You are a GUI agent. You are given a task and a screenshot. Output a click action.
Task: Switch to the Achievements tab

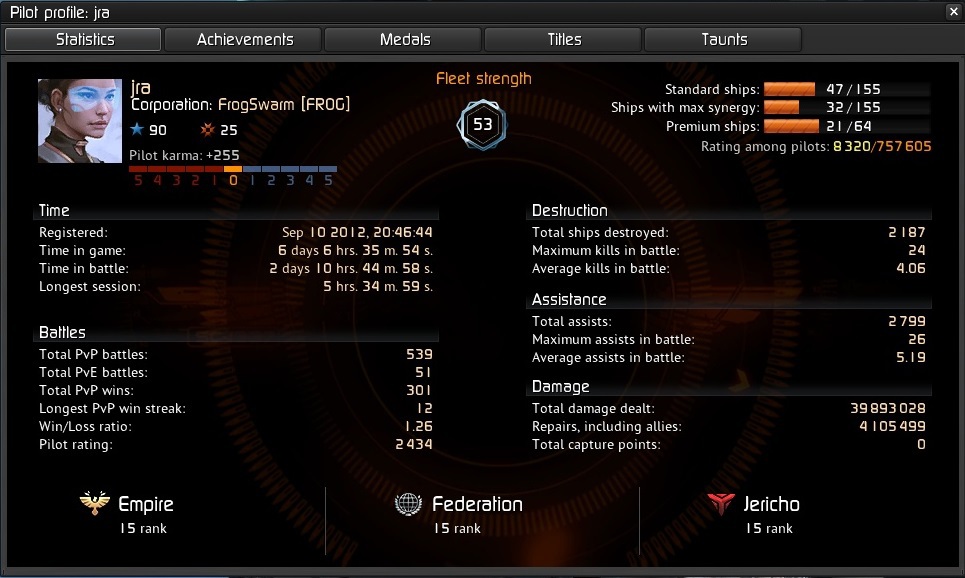click(243, 39)
